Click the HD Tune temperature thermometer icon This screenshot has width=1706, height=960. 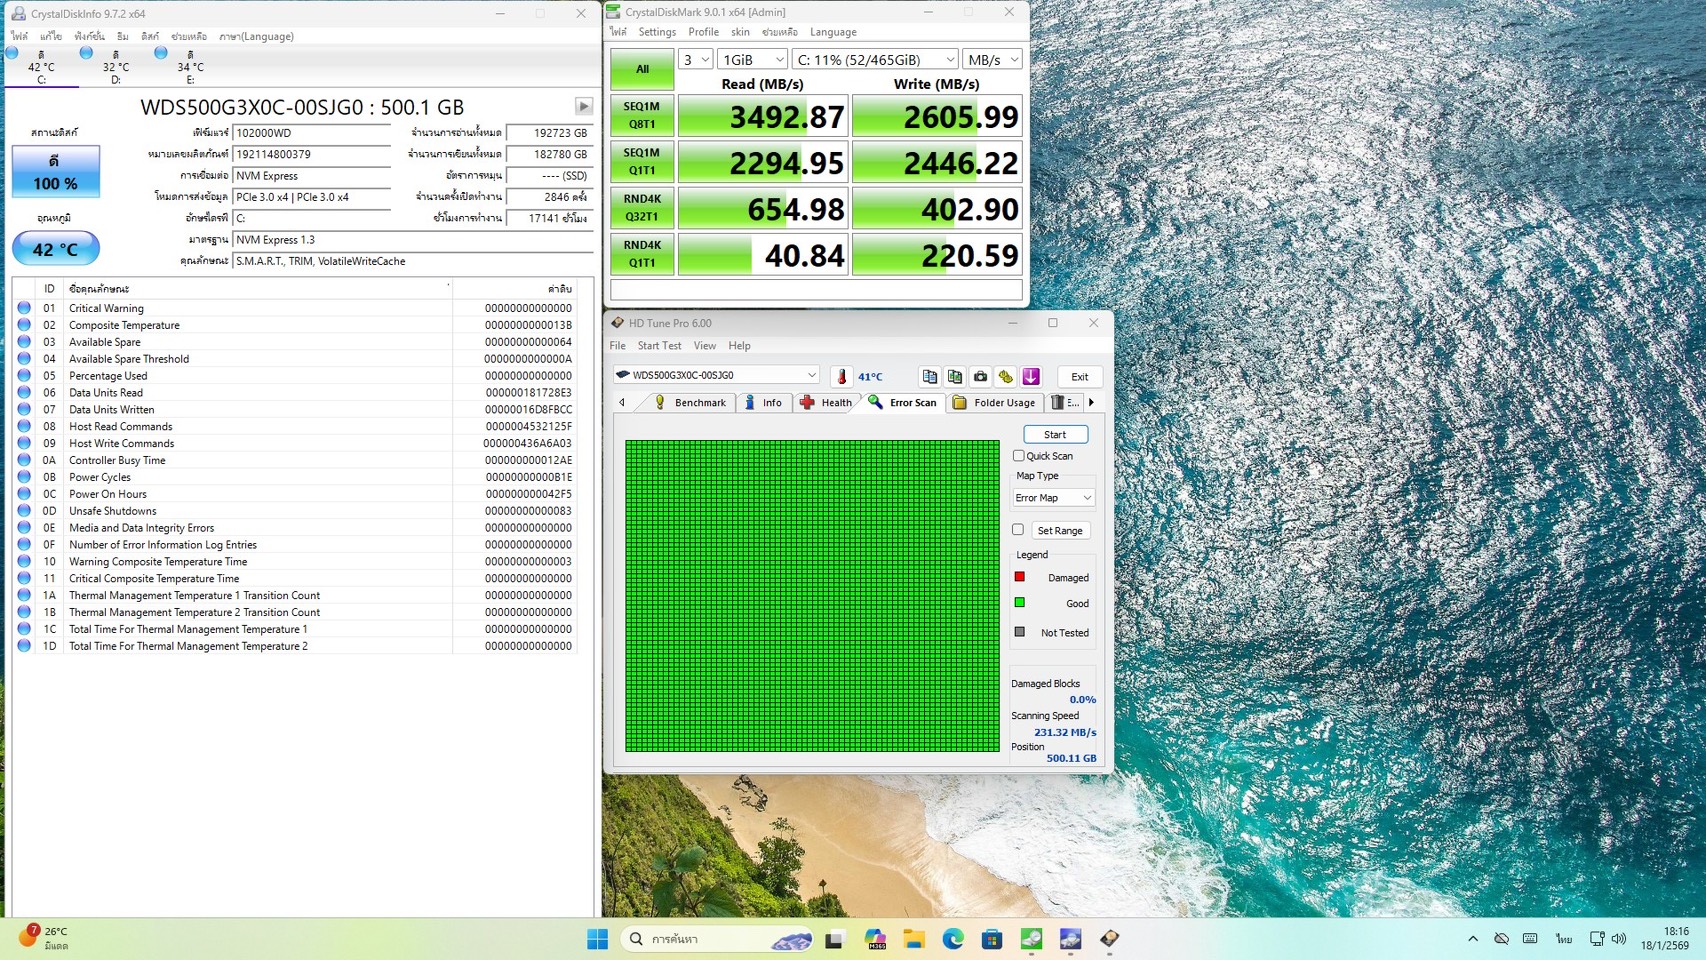pyautogui.click(x=842, y=376)
